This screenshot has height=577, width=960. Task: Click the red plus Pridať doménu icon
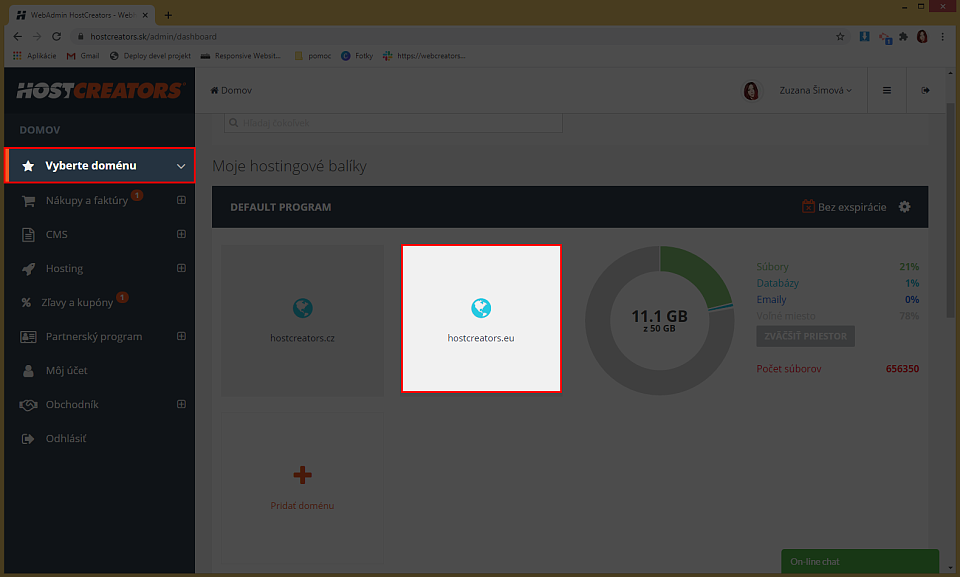[302, 474]
